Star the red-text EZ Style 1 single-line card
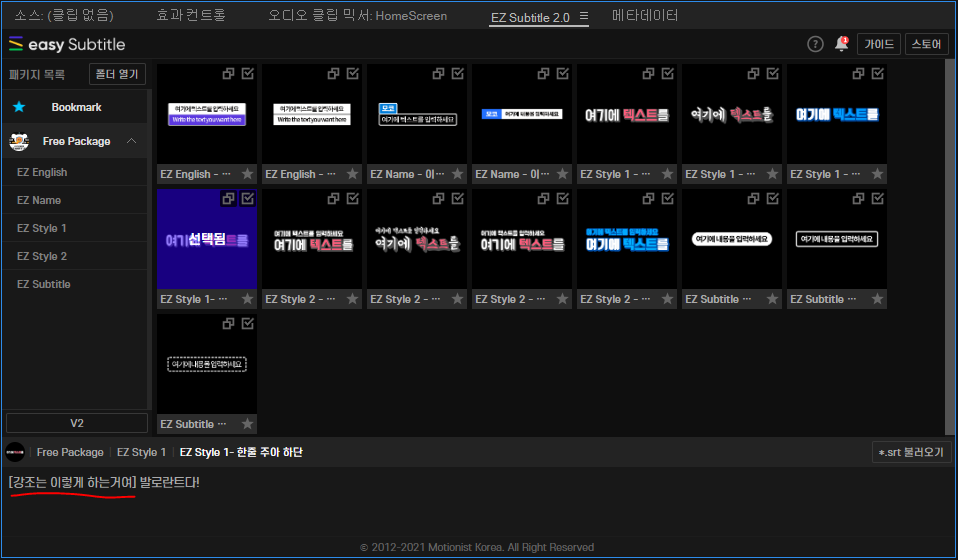The height and width of the screenshot is (560, 958). tap(668, 174)
